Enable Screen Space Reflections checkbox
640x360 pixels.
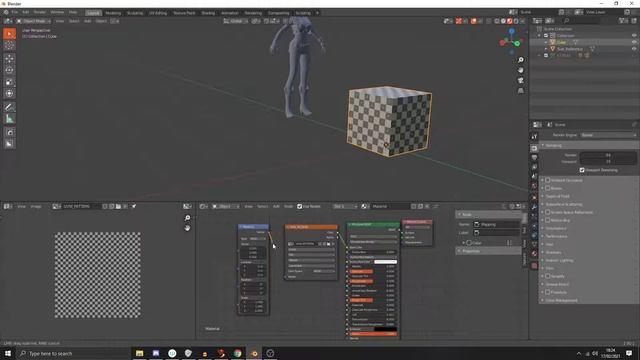click(x=548, y=212)
